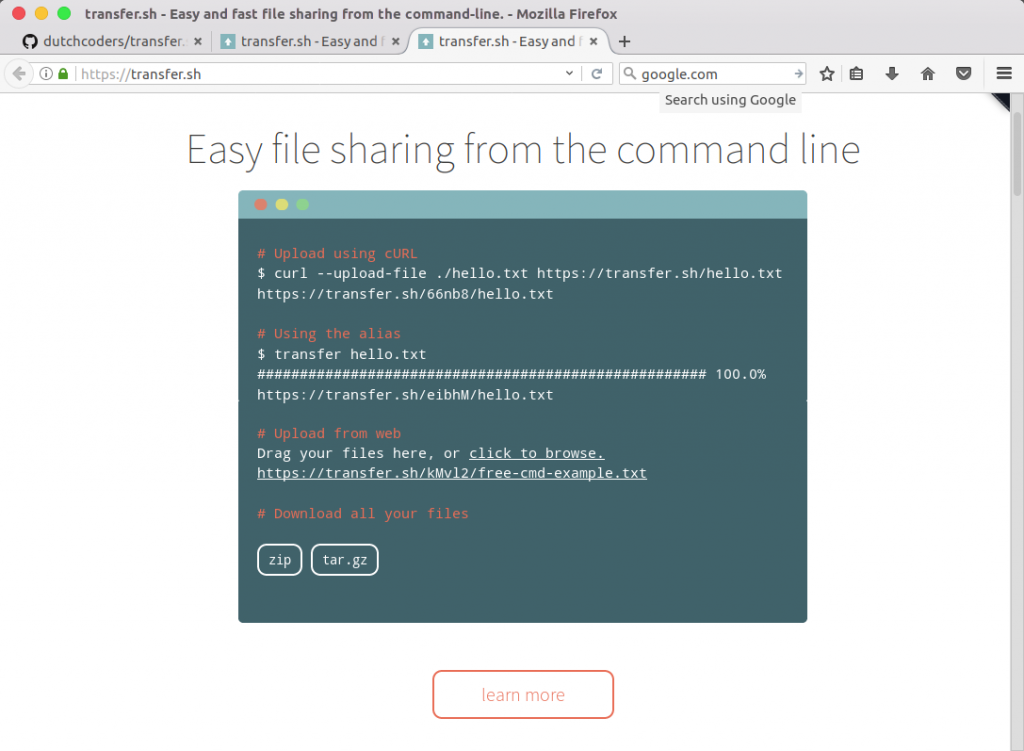Click the site security padlock icon
1024x751 pixels.
click(62, 73)
